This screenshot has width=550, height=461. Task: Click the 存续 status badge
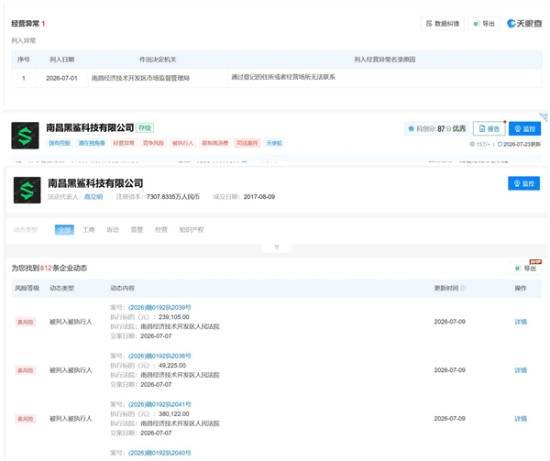point(145,128)
